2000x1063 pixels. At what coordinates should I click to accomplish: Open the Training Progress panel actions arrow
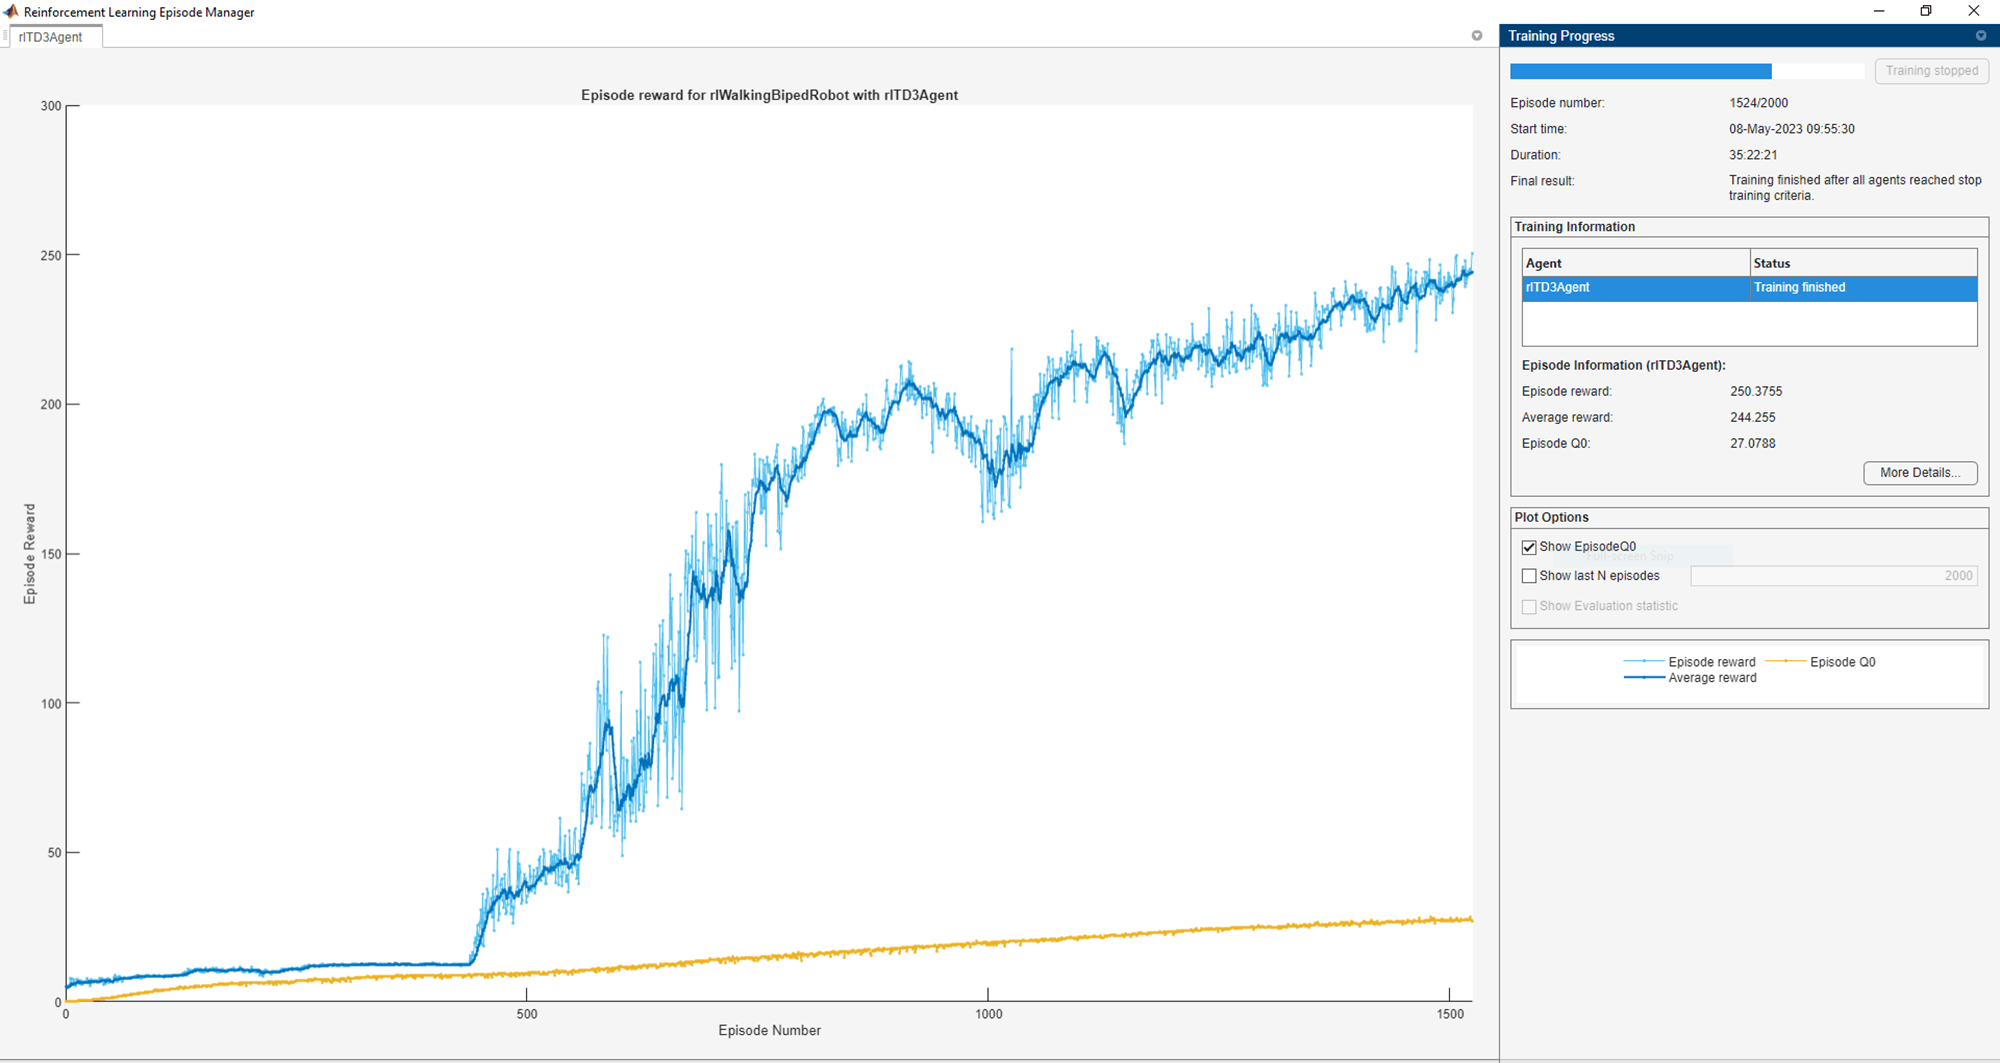(1980, 36)
